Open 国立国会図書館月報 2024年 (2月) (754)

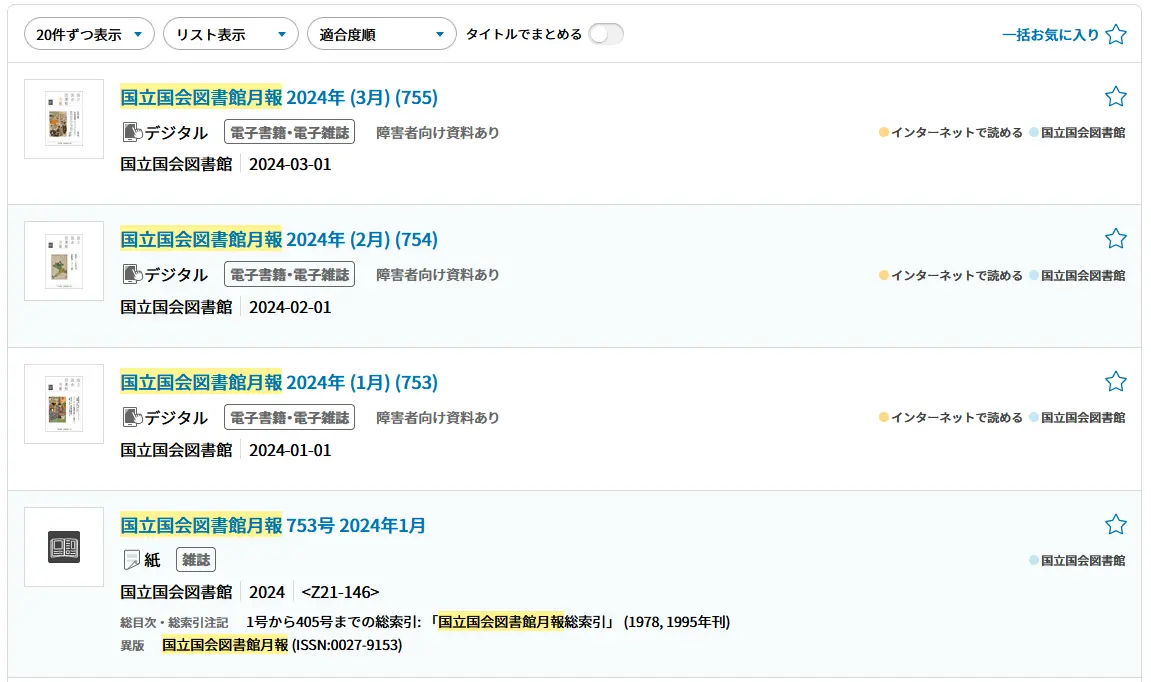279,239
